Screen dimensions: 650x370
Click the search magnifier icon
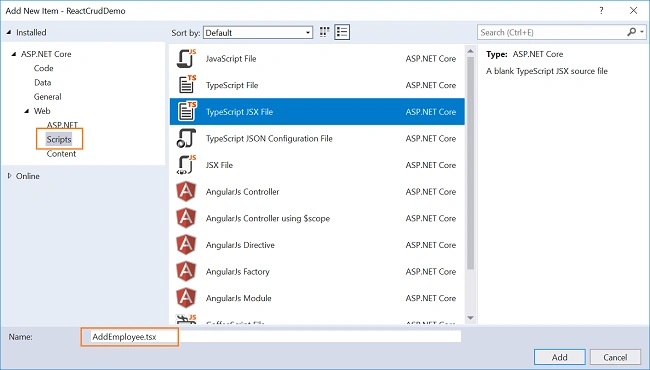(632, 32)
